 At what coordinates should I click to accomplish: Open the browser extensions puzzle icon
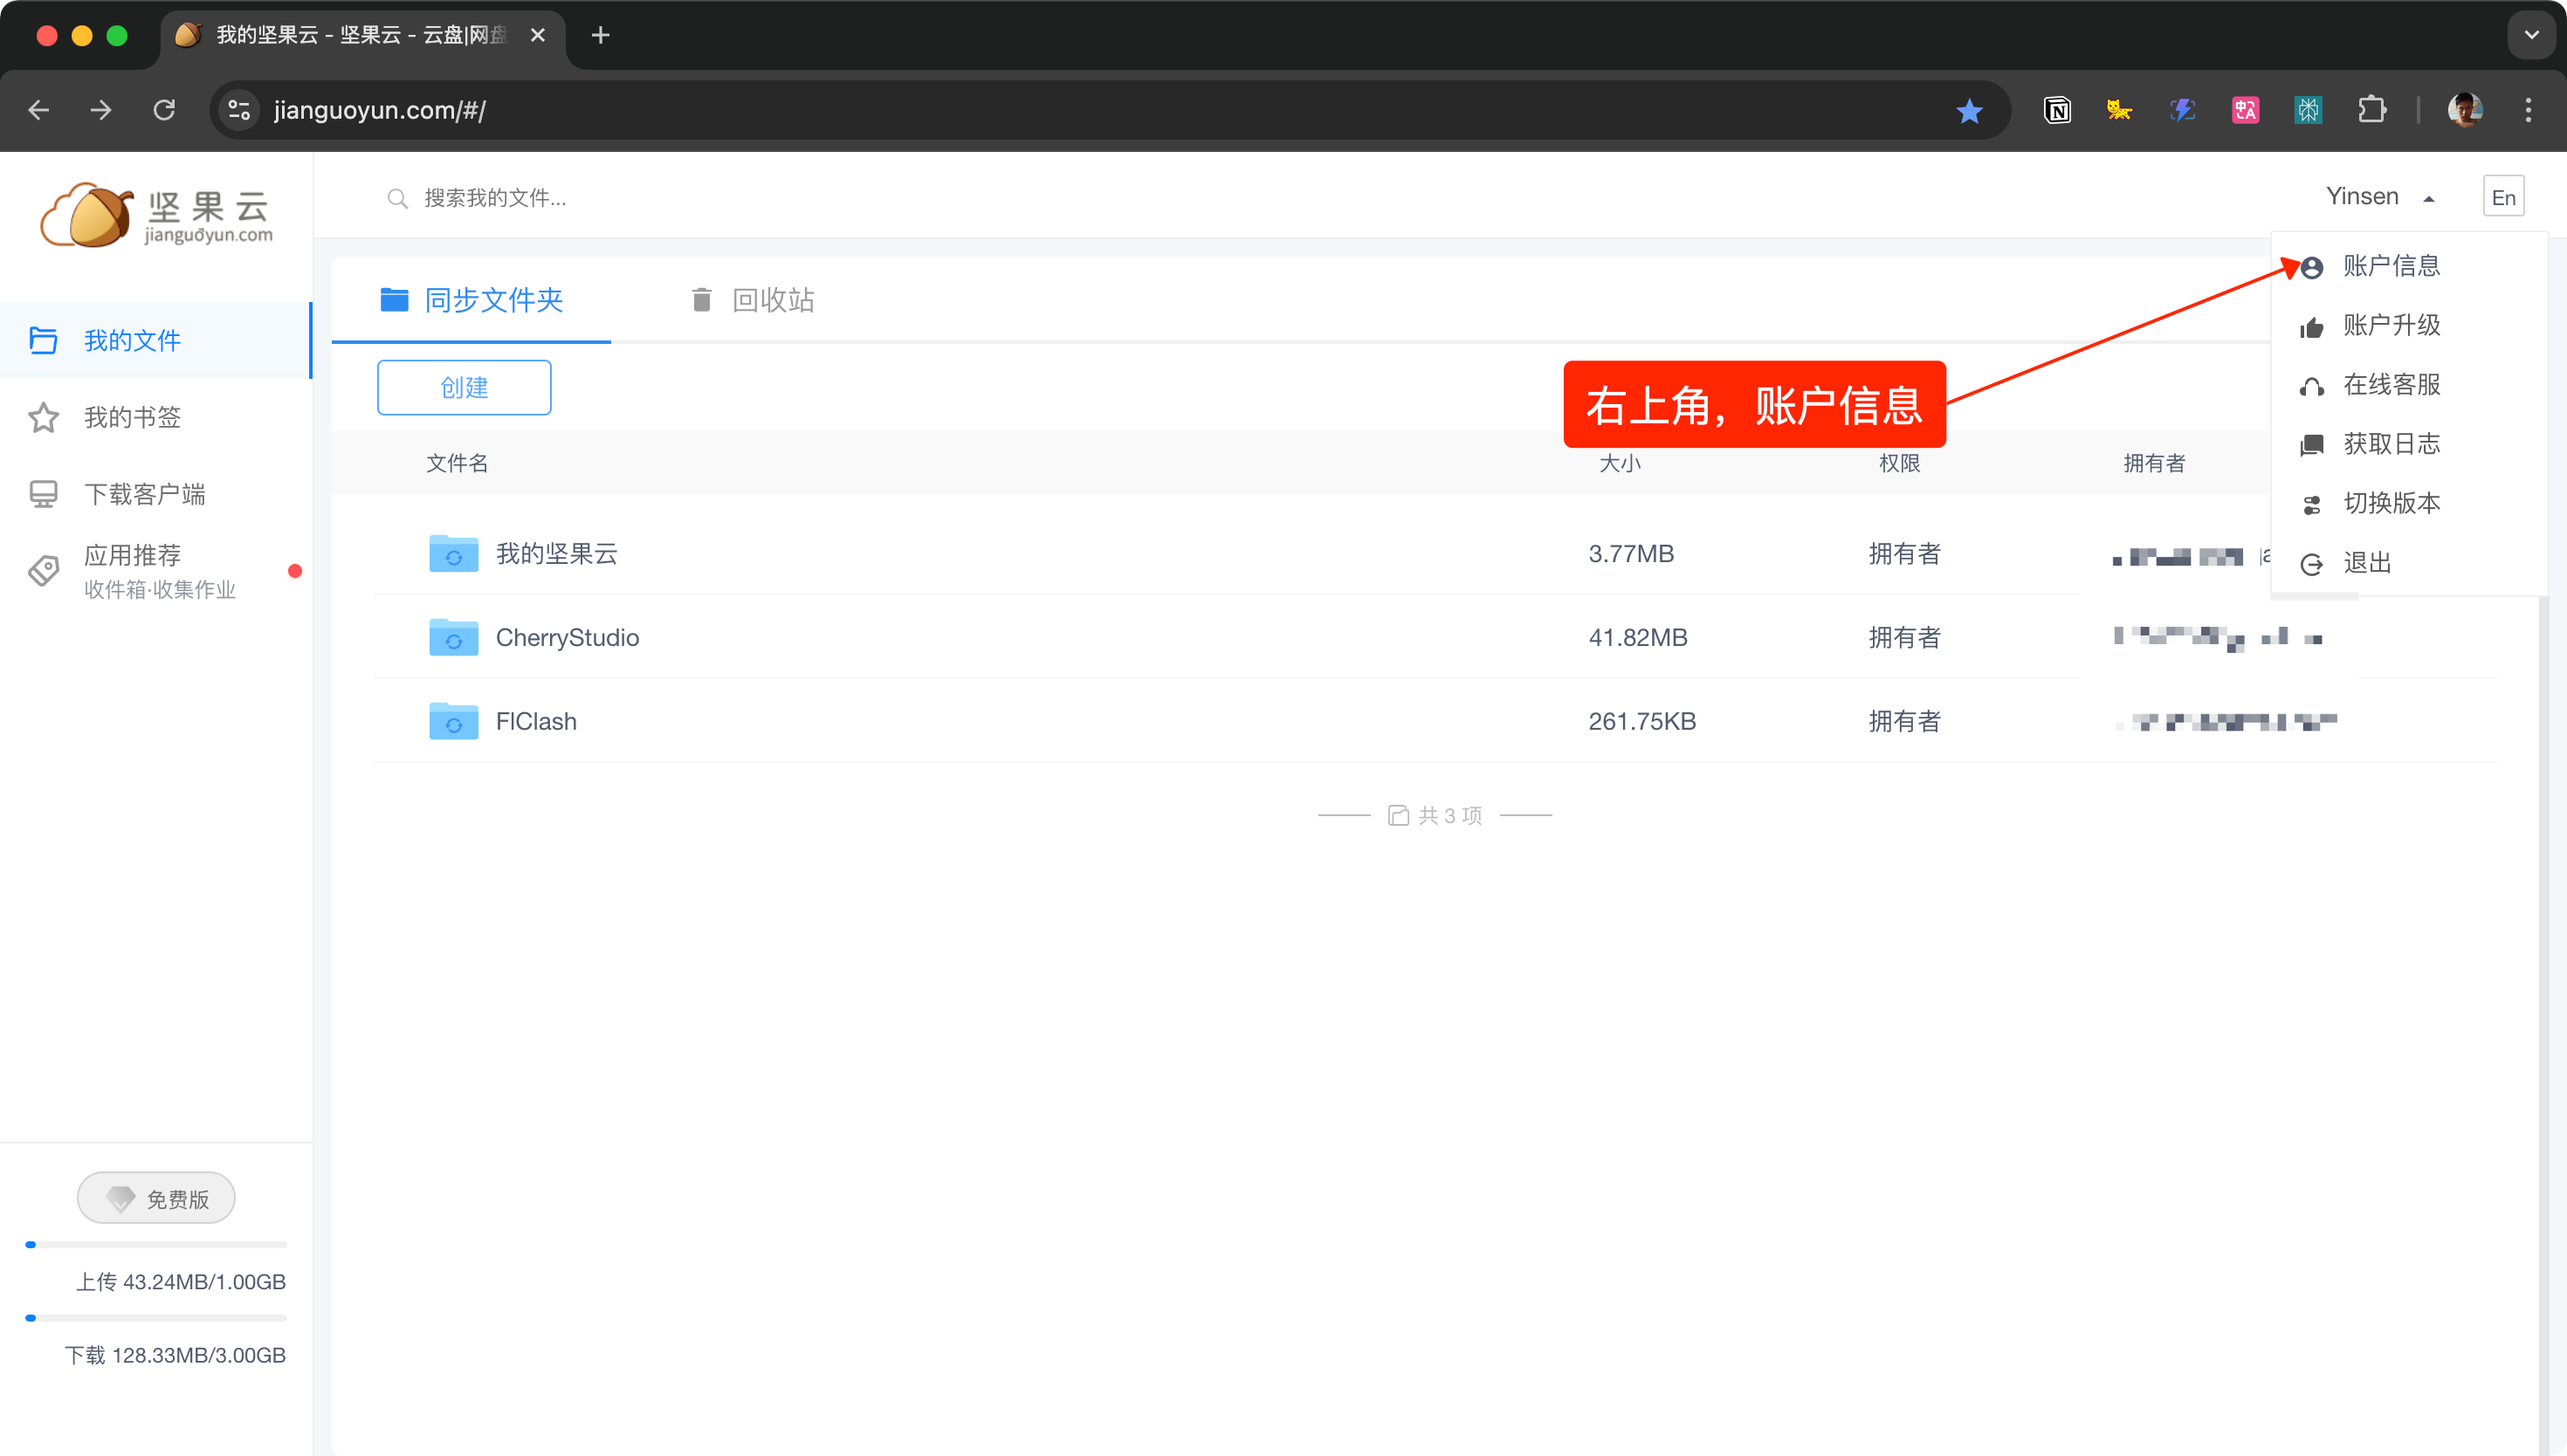[2372, 110]
